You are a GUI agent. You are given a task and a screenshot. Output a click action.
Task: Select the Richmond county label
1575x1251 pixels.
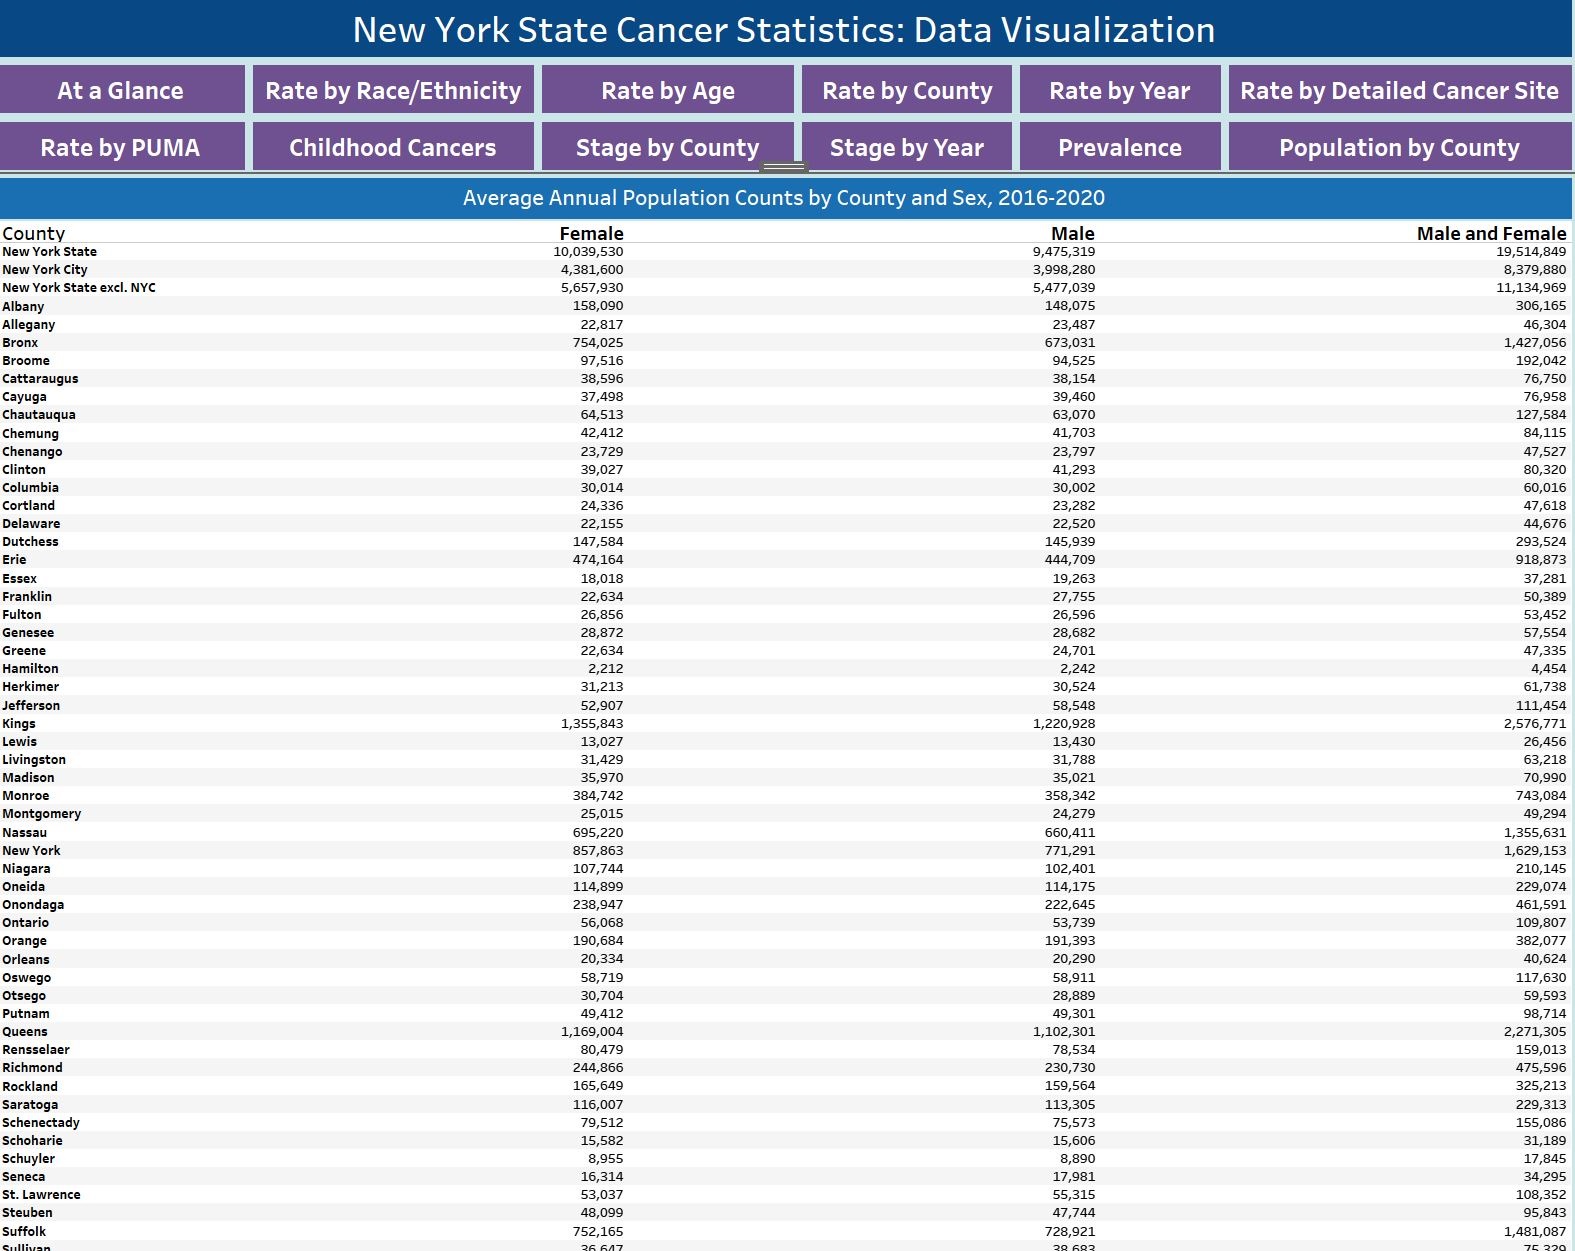click(x=32, y=1068)
